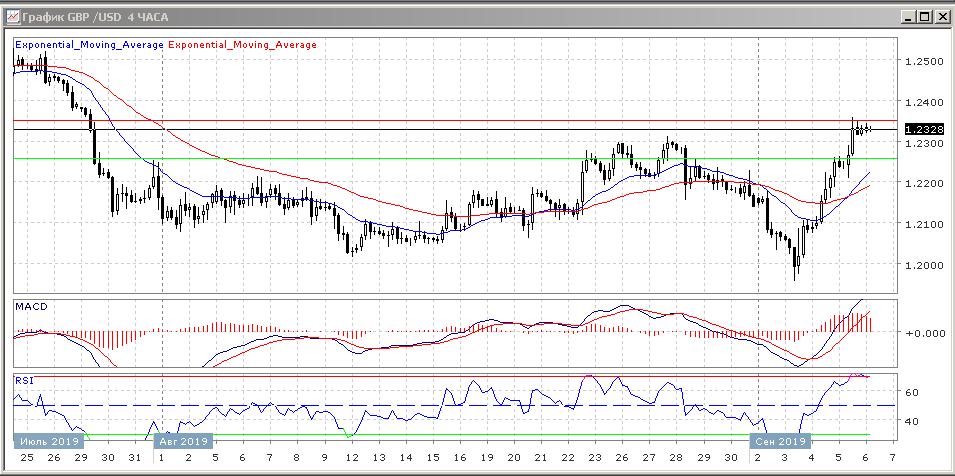Click the 1.2000 price axis label
This screenshot has height=476, width=955.
923,265
